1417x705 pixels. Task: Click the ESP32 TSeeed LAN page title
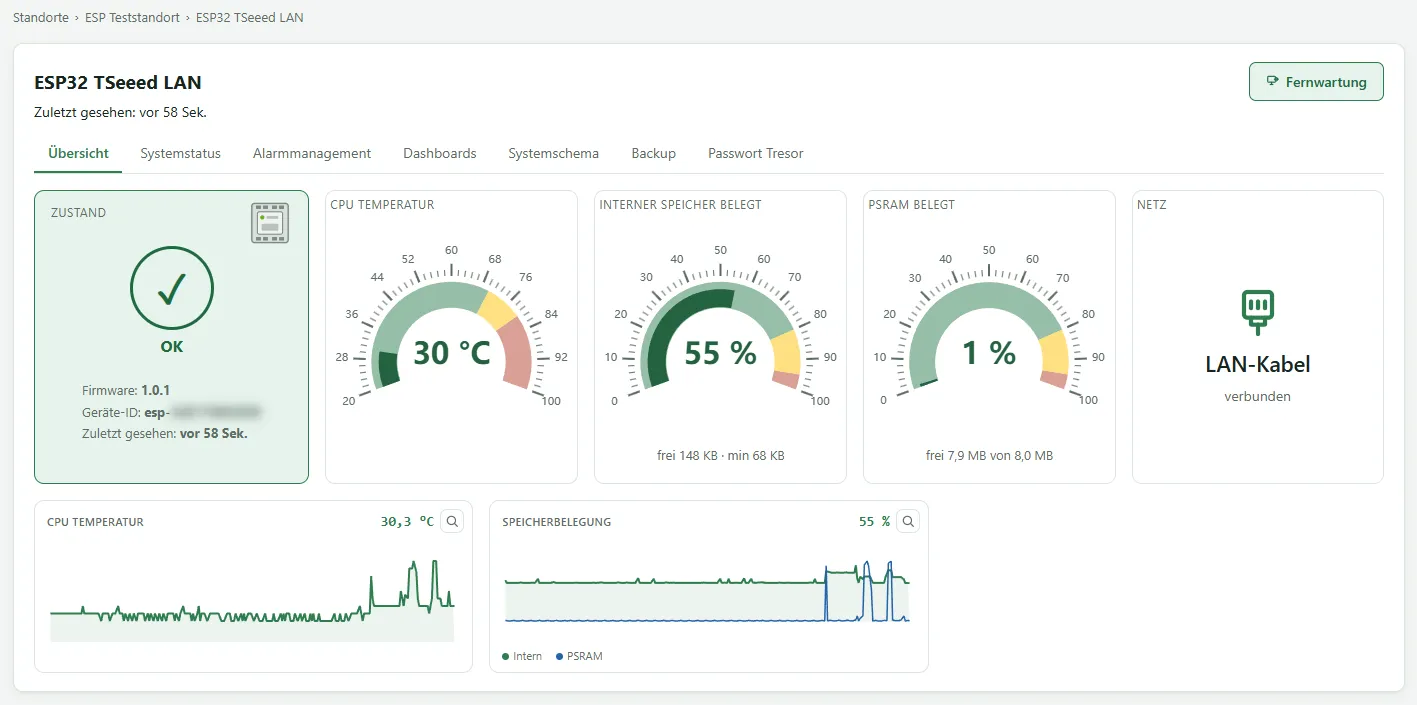118,82
